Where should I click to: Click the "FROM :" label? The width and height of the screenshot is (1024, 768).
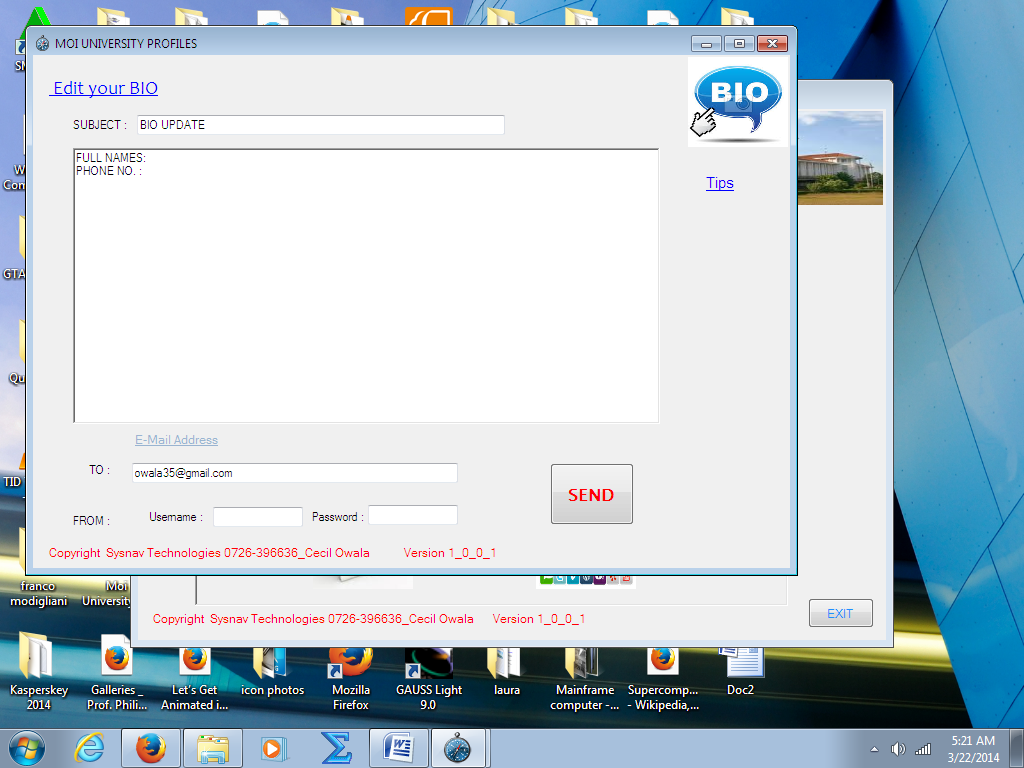(91, 520)
